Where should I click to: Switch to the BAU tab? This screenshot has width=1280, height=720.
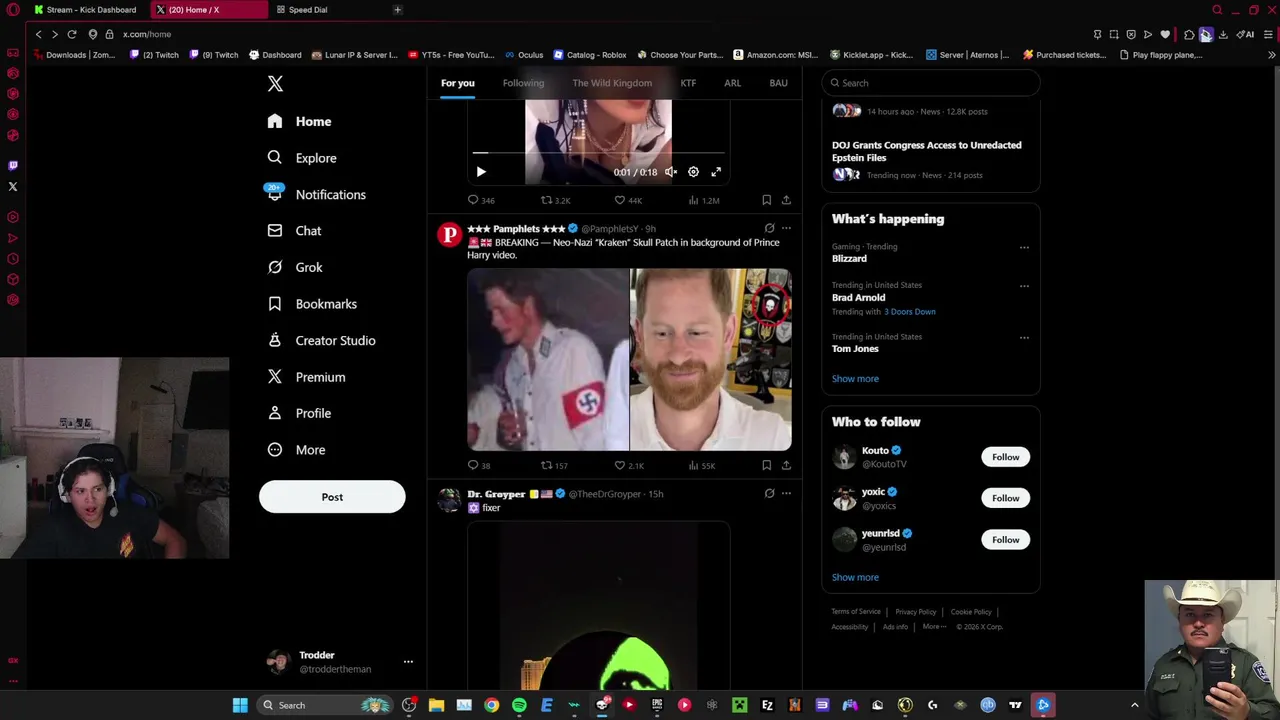778,83
